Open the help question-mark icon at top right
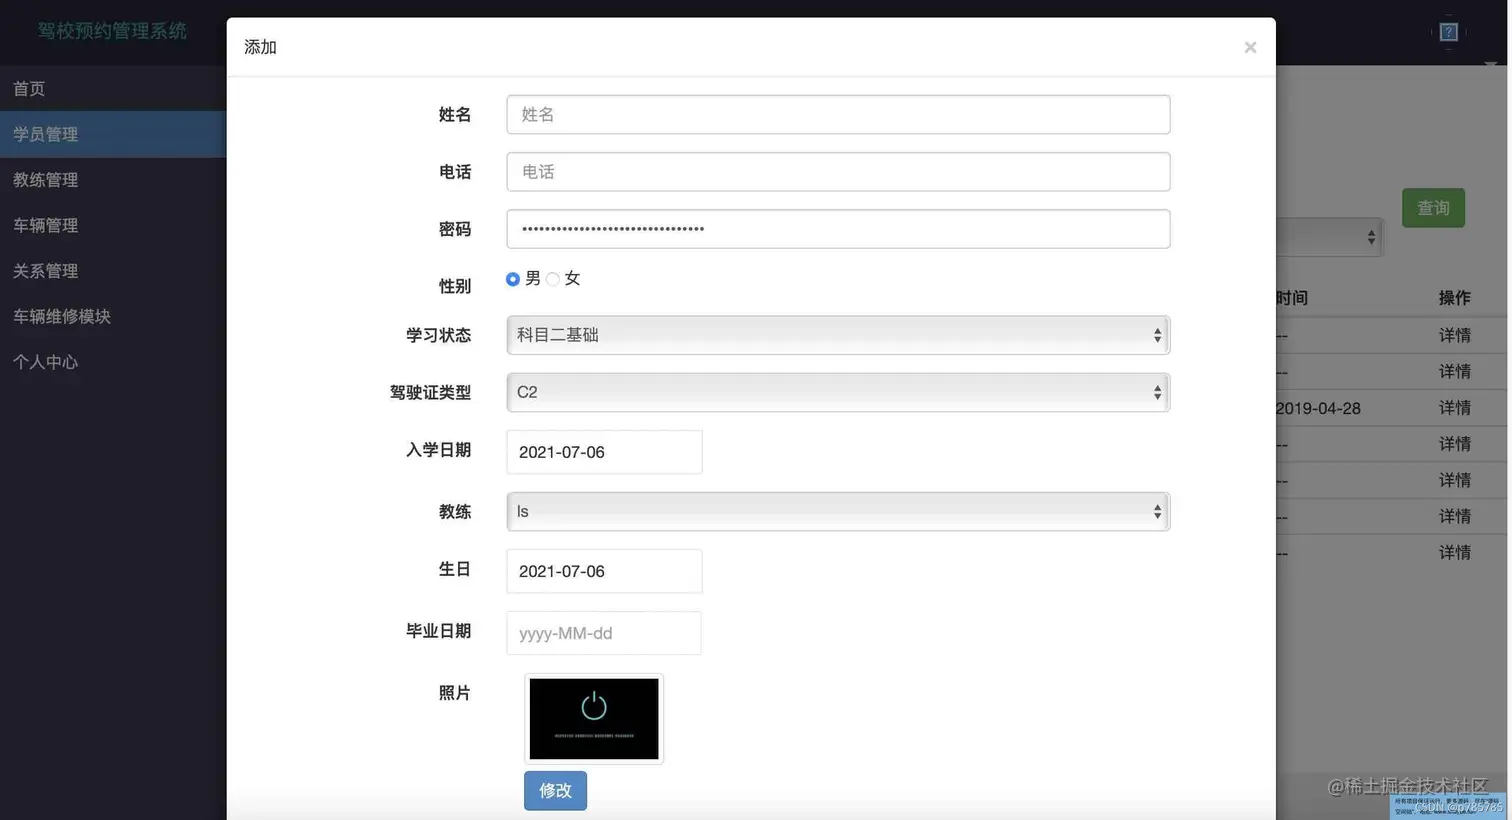 click(x=1447, y=31)
